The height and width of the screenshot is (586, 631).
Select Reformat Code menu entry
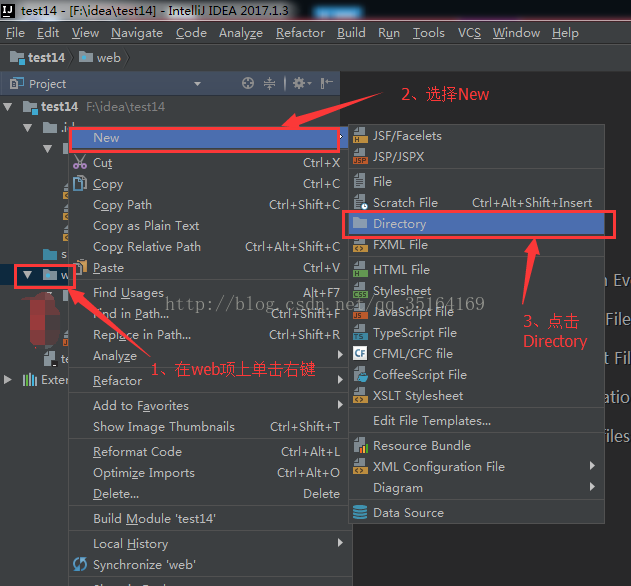tap(208, 452)
